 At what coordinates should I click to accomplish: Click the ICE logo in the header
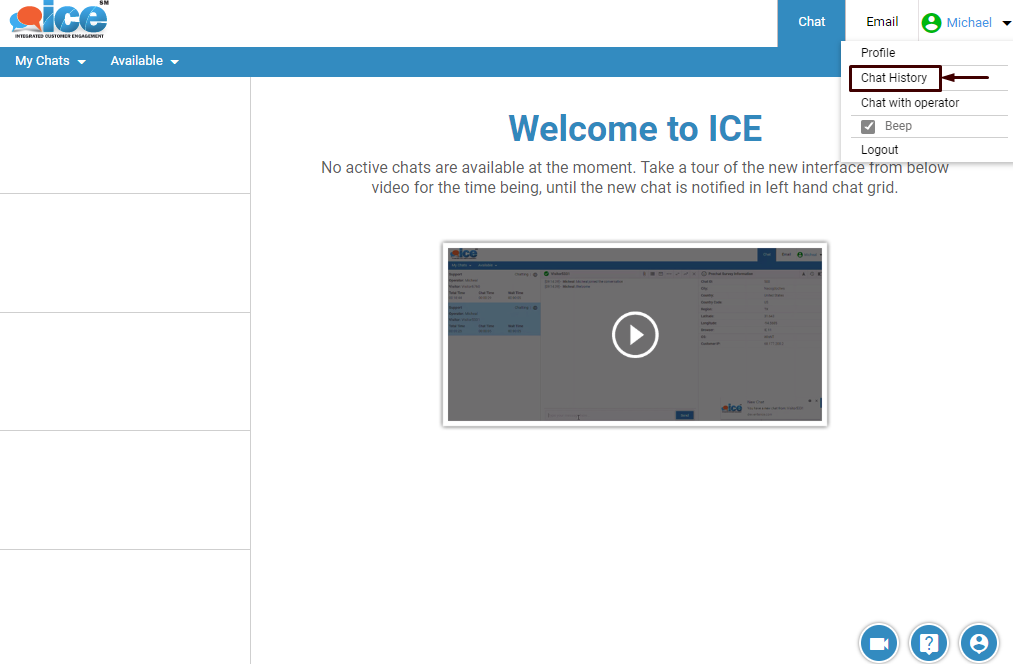point(59,19)
